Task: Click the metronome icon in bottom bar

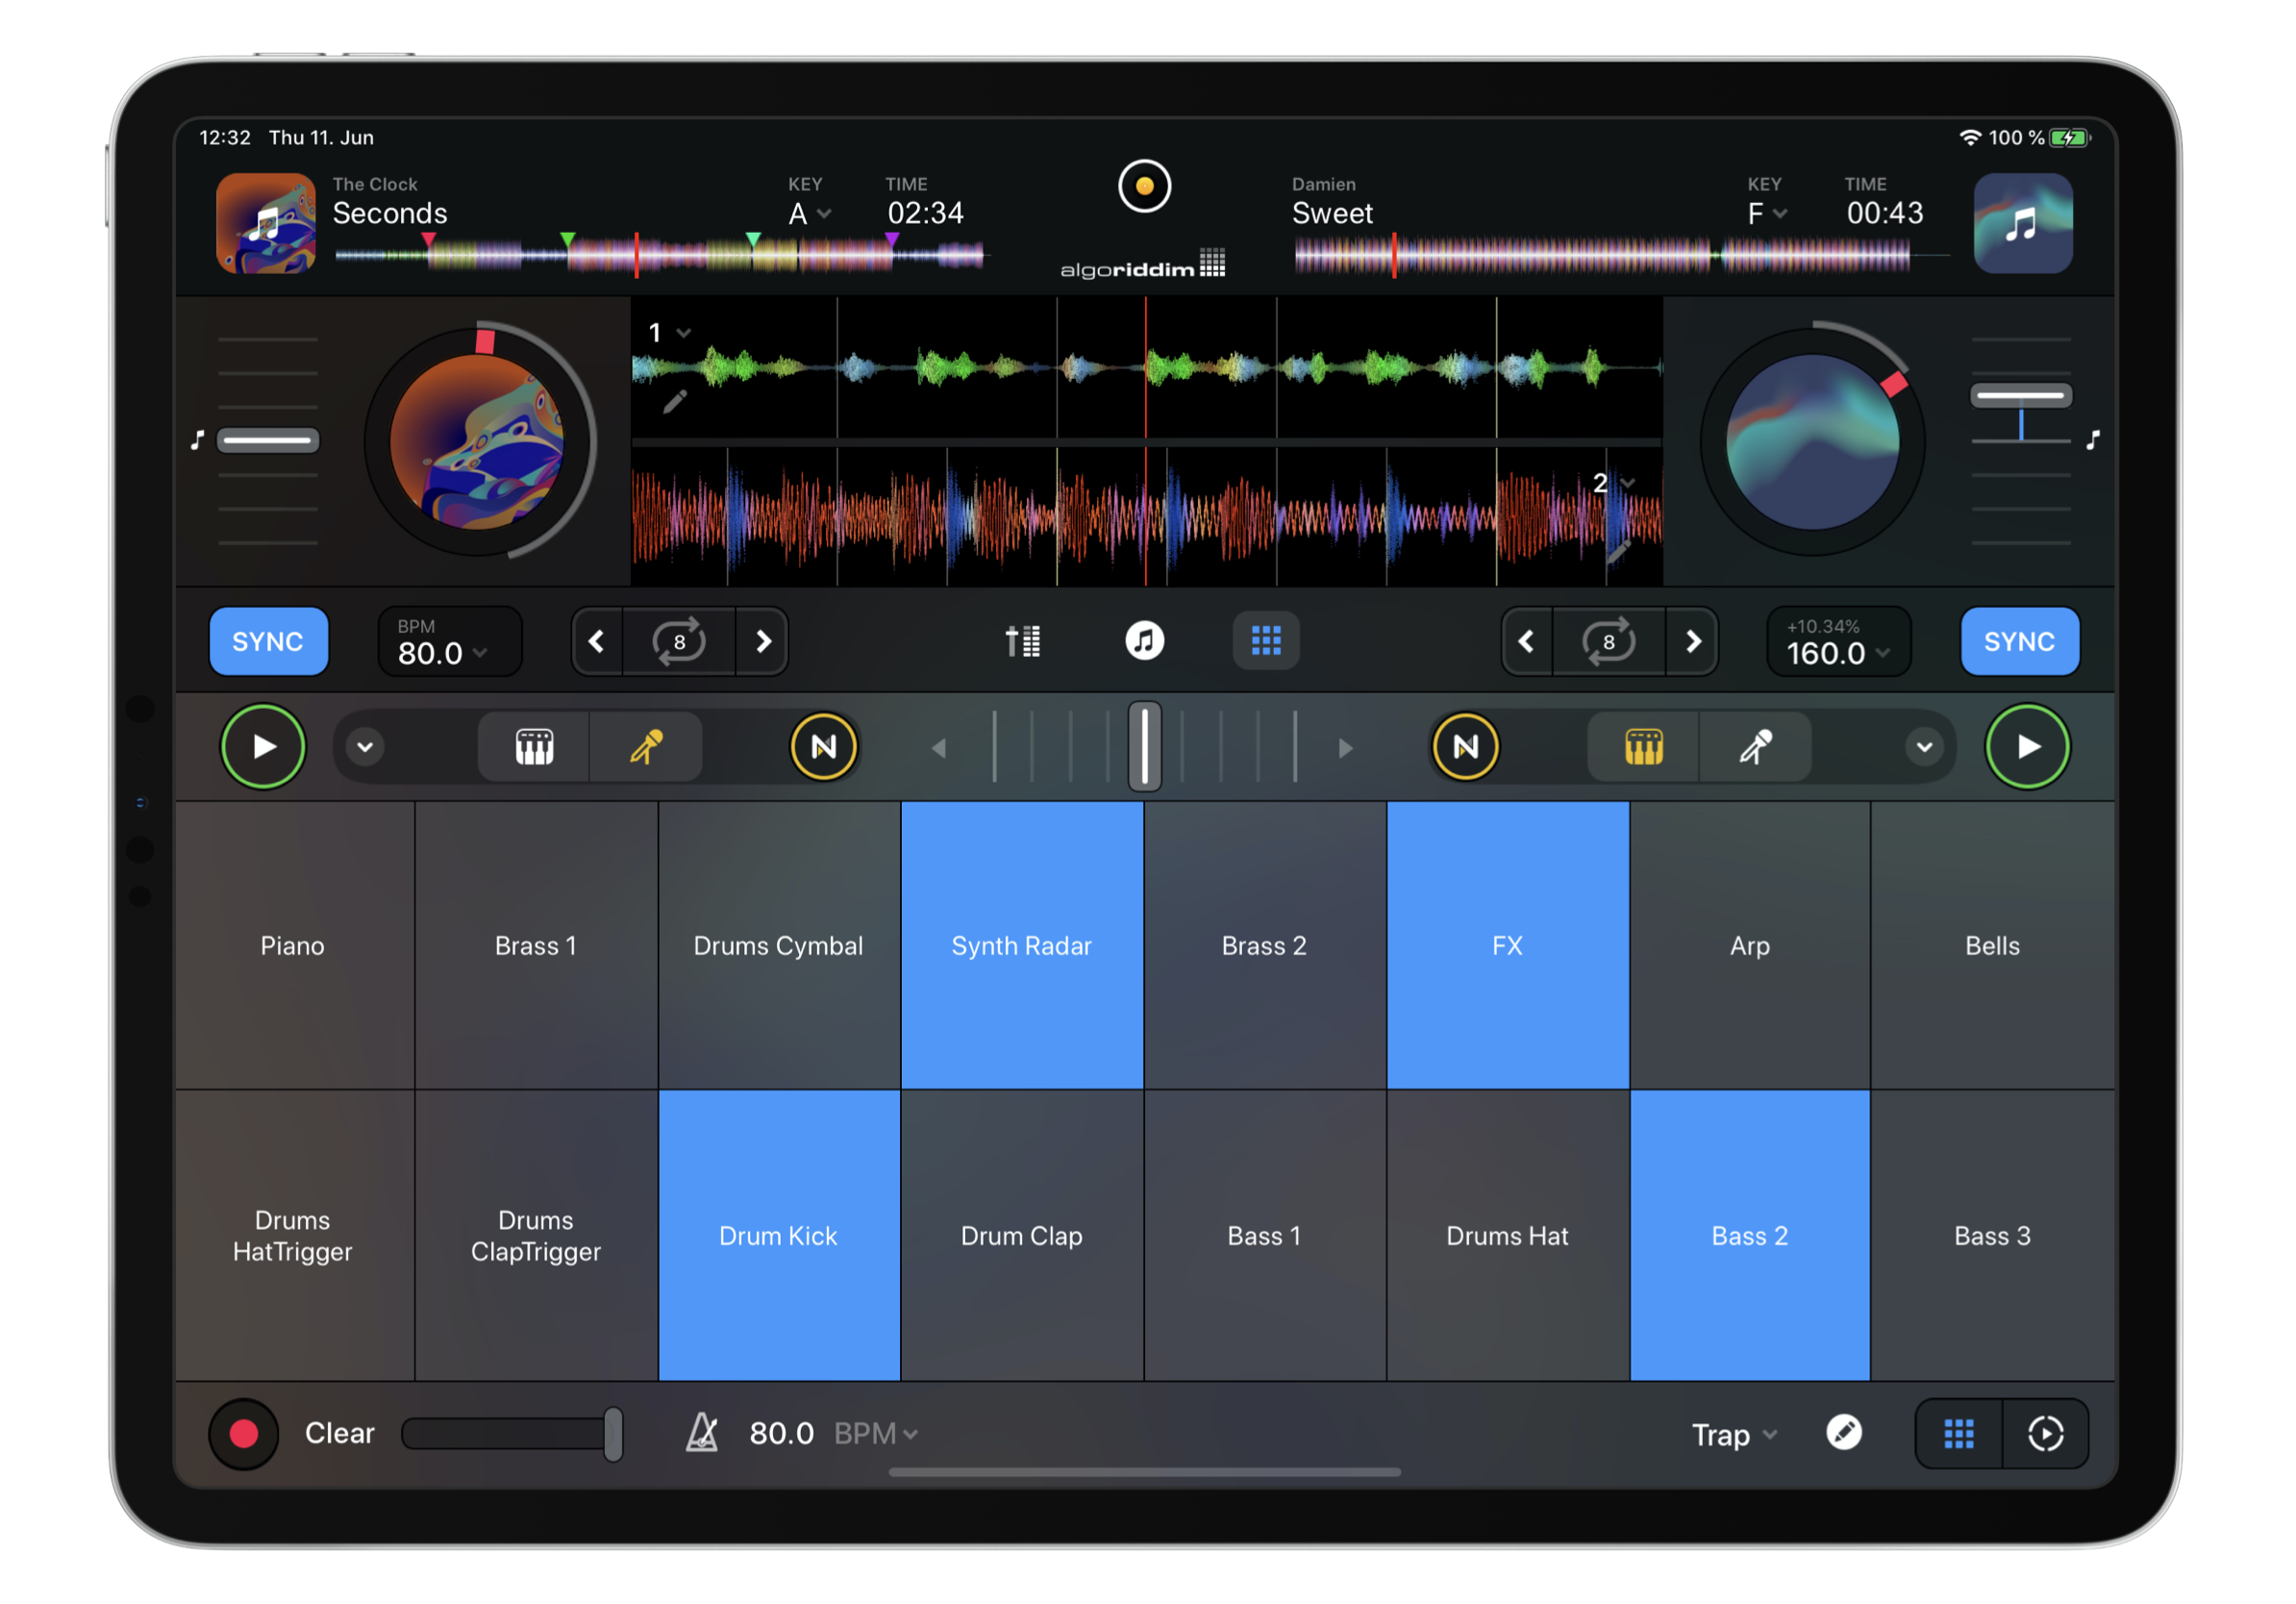Action: pos(702,1433)
